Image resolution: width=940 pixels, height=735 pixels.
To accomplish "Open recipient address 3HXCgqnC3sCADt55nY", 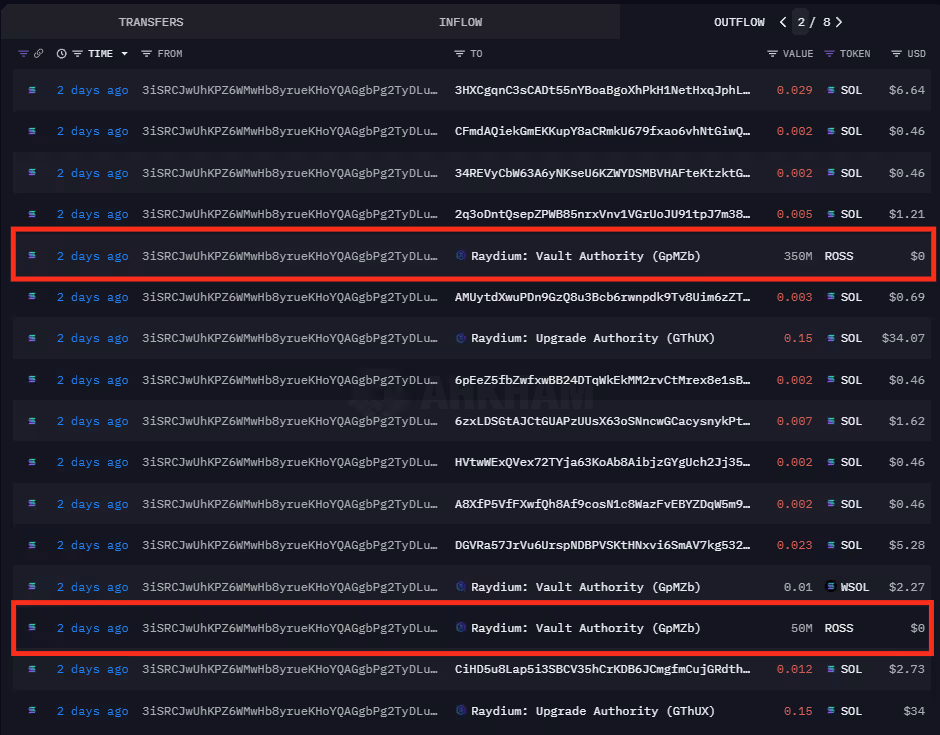I will point(602,90).
